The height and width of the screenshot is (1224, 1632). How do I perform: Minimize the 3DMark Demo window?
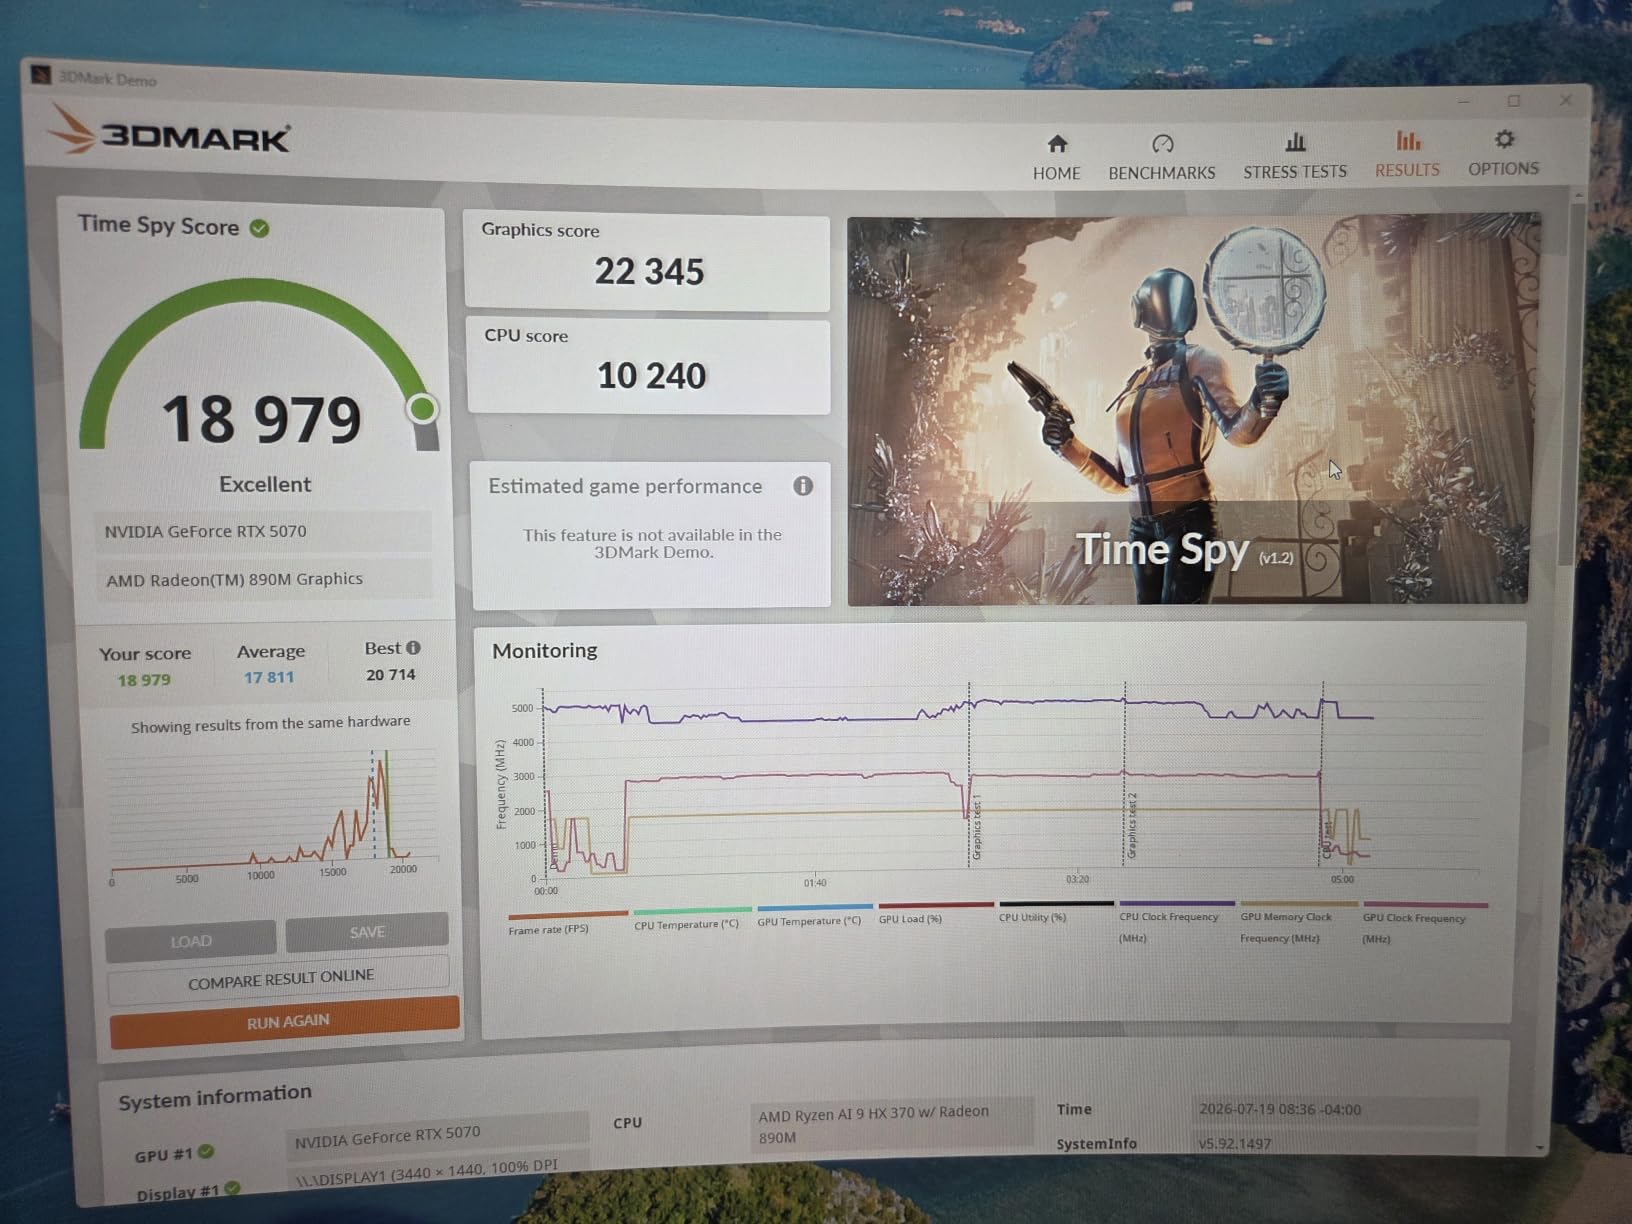1463,101
